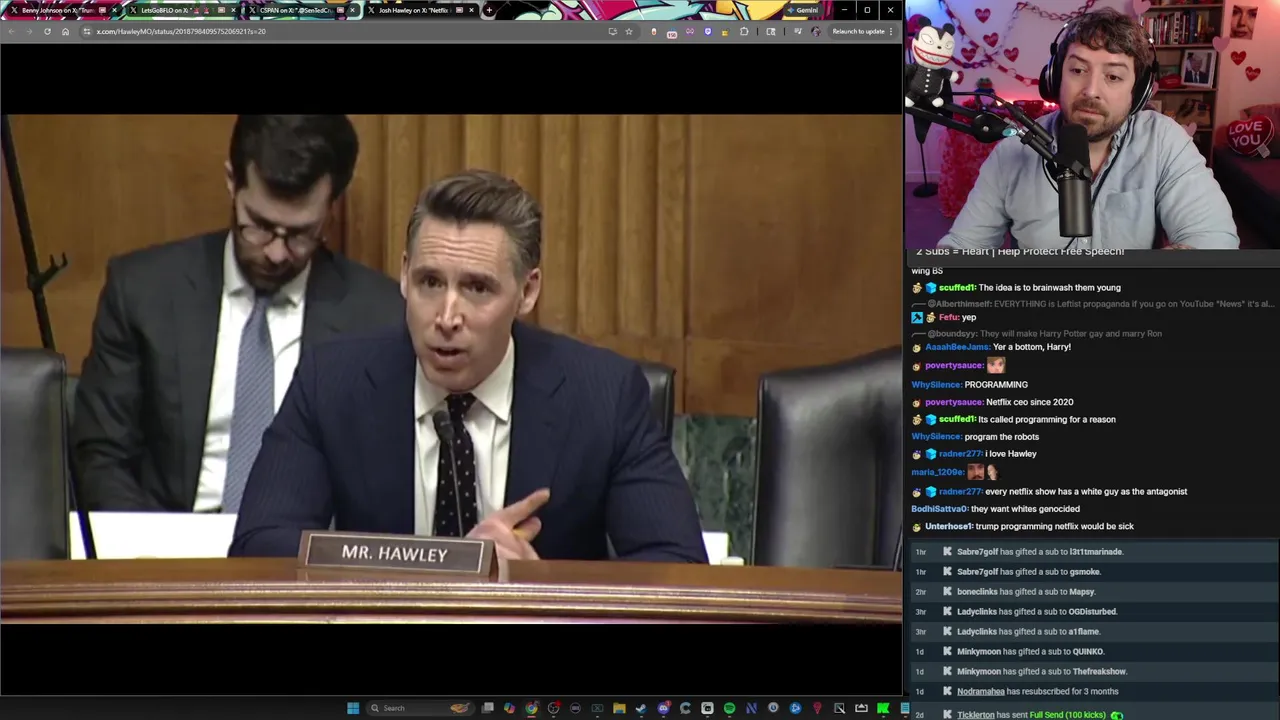1280x720 pixels.
Task: Open the Windows Start menu
Action: (x=353, y=708)
